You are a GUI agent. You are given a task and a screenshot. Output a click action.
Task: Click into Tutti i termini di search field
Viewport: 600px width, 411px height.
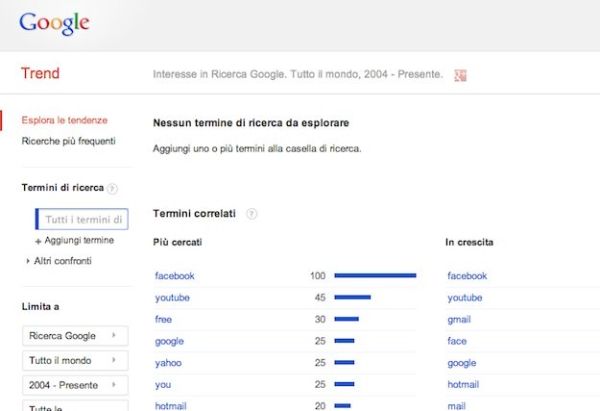[x=83, y=220]
